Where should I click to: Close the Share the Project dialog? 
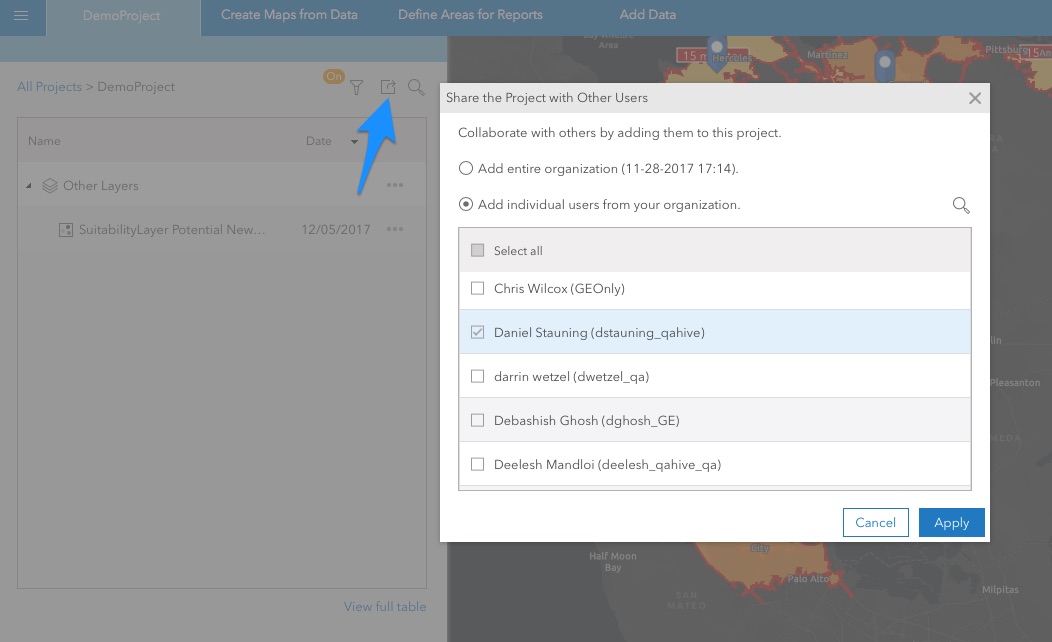[975, 98]
